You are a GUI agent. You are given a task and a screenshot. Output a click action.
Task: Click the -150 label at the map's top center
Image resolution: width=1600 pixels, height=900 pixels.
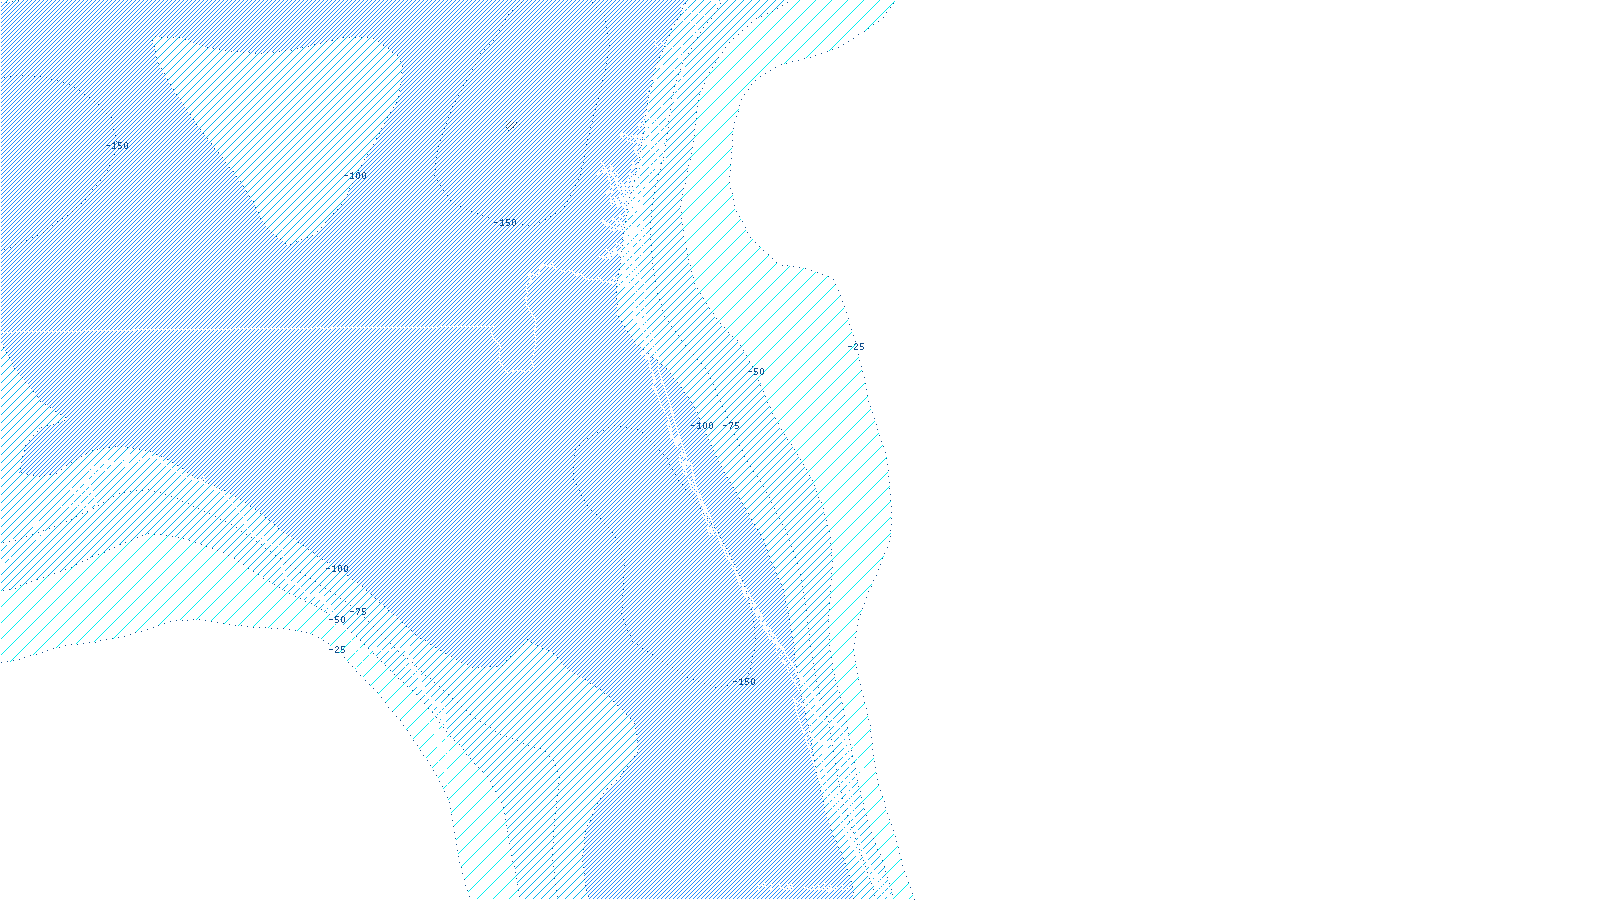point(505,223)
